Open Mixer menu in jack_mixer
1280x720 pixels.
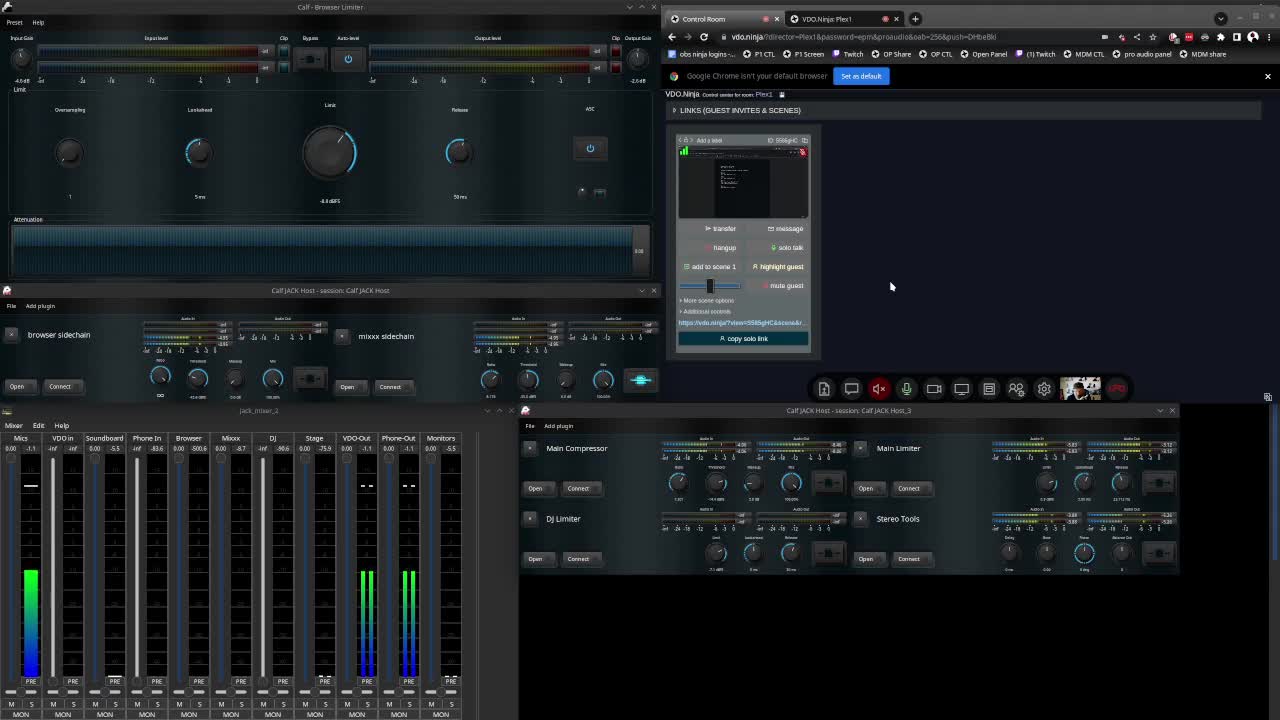[x=13, y=426]
